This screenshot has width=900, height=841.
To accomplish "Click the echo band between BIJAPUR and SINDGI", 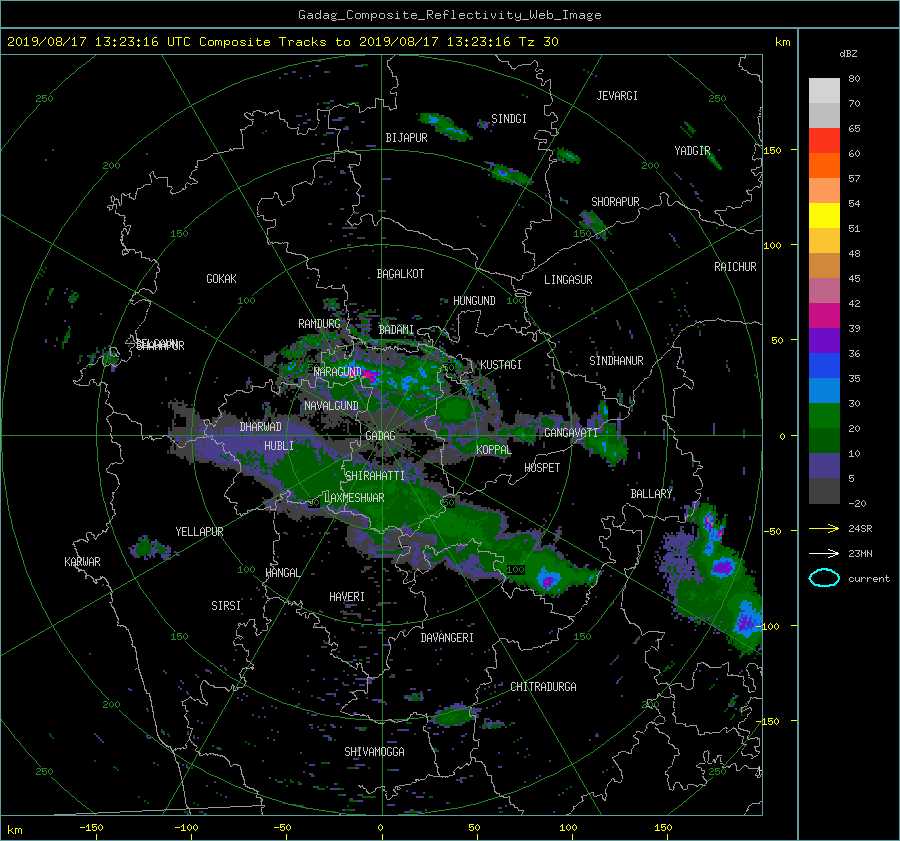I will pyautogui.click(x=445, y=127).
